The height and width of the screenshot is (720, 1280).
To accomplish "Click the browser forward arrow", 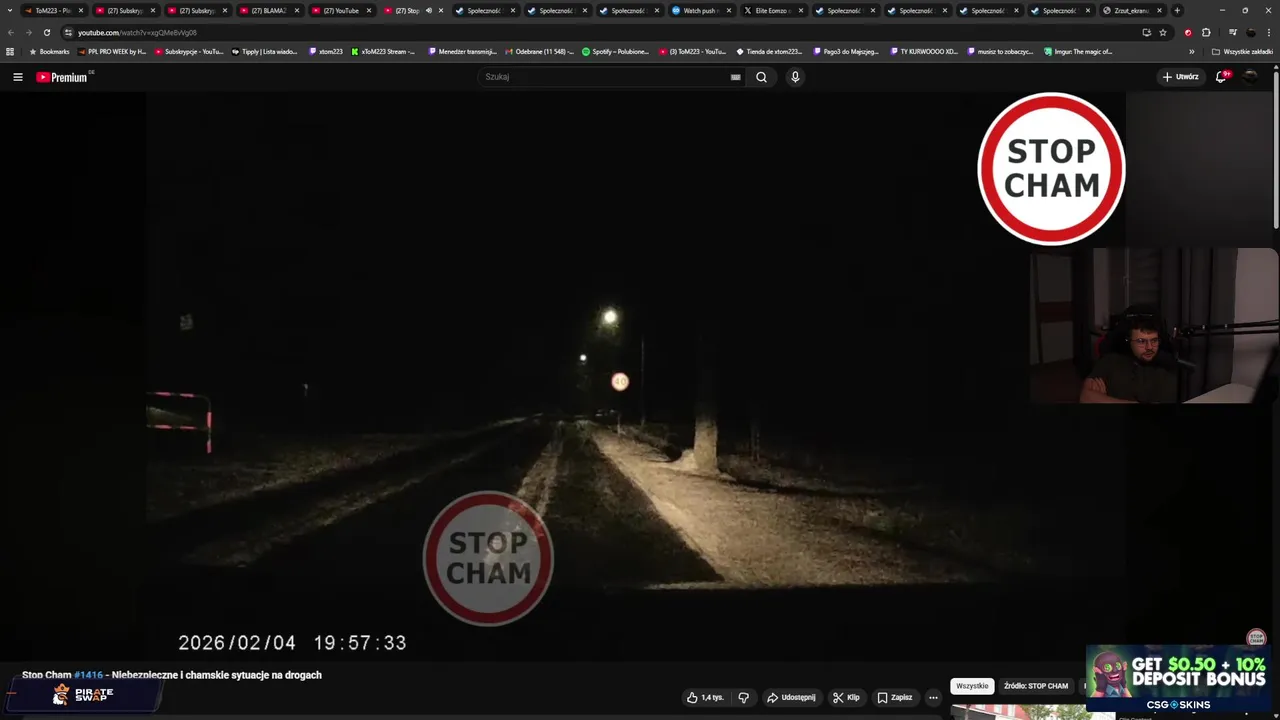I will [28, 32].
